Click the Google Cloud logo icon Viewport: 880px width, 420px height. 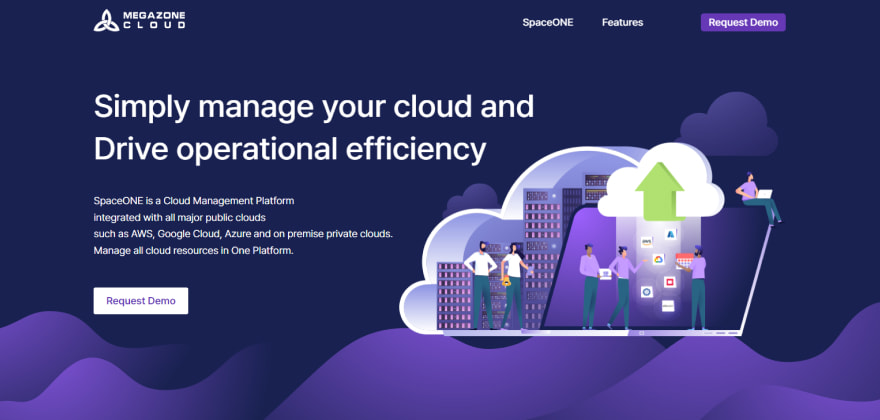pyautogui.click(x=659, y=259)
